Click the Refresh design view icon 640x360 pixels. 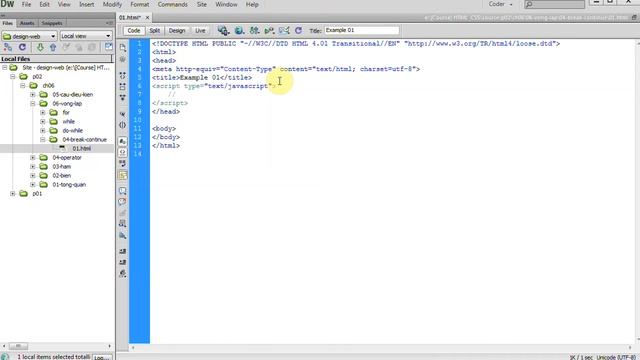pos(298,31)
